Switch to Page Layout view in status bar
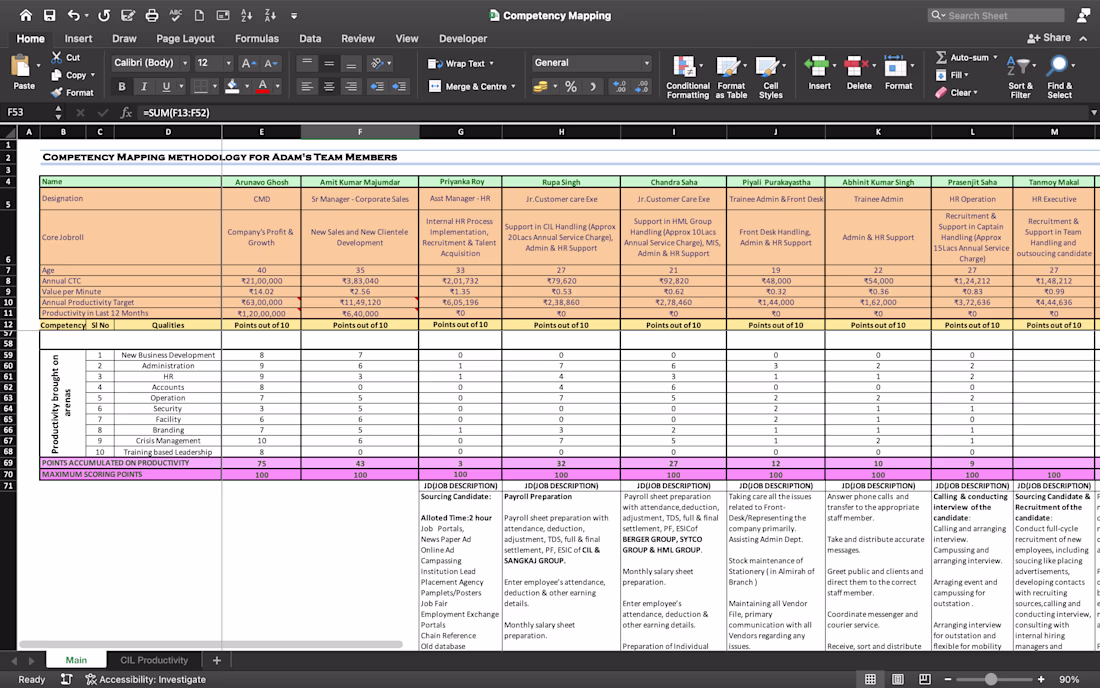The height and width of the screenshot is (688, 1100). point(897,679)
